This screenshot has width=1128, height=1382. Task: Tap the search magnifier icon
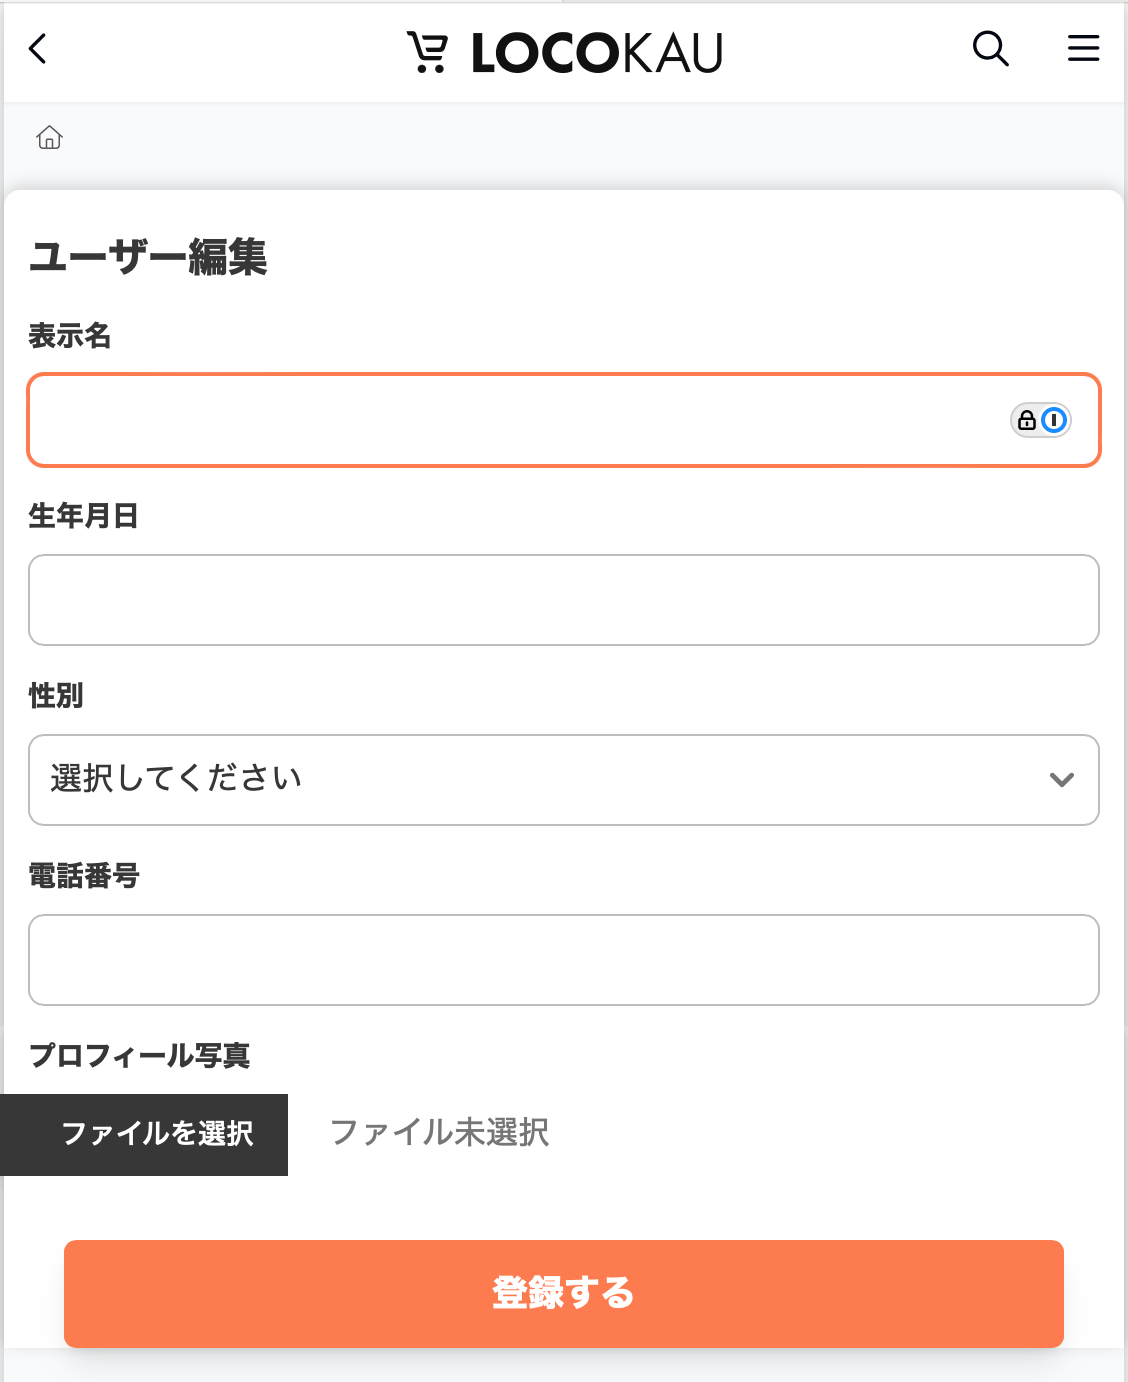pos(990,48)
